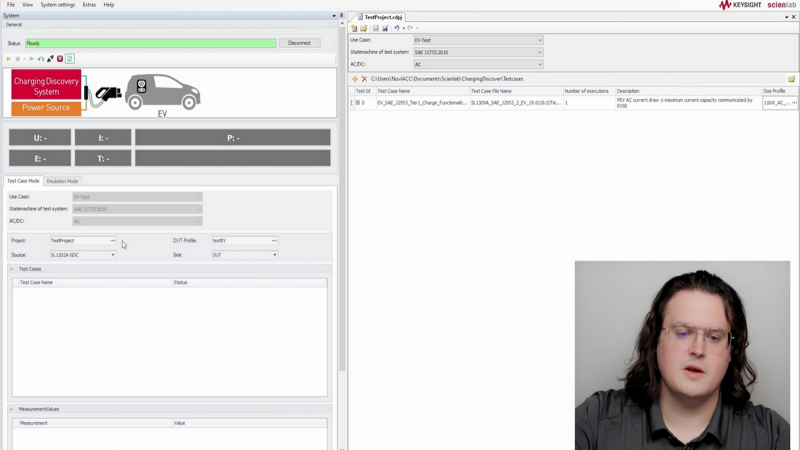800x450 pixels.
Task: Open the System settings menu
Action: click(x=57, y=5)
